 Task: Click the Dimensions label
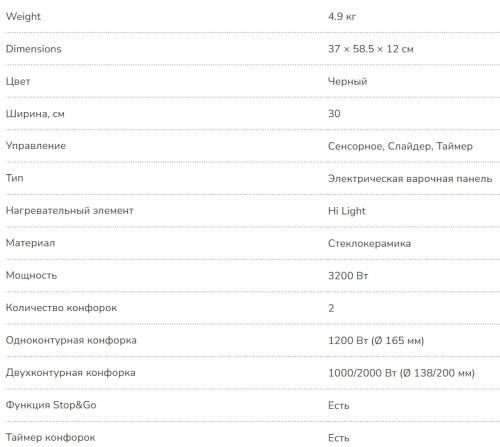(x=33, y=49)
